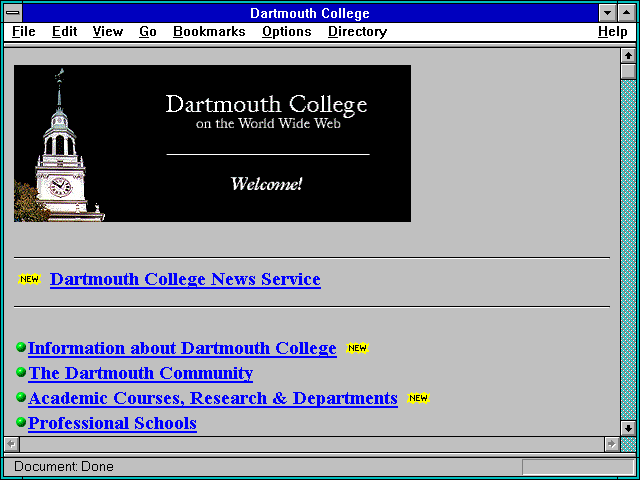Click green bullet beside Information about Dartmouth College
Image resolution: width=640 pixels, height=480 pixels.
click(21, 347)
